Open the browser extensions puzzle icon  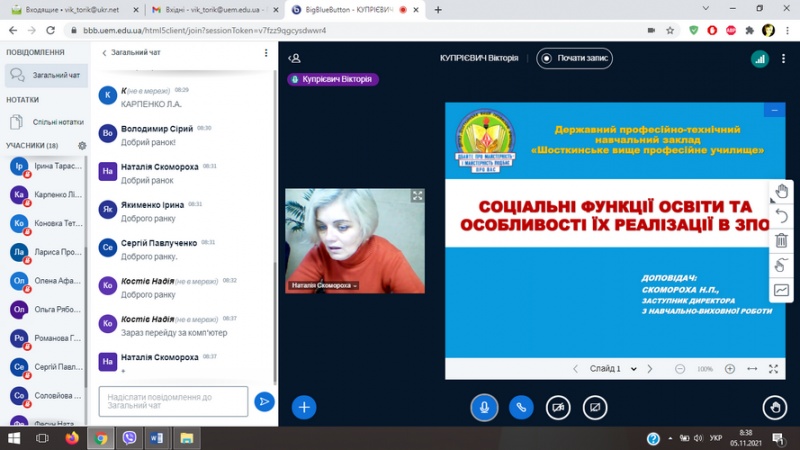point(749,31)
